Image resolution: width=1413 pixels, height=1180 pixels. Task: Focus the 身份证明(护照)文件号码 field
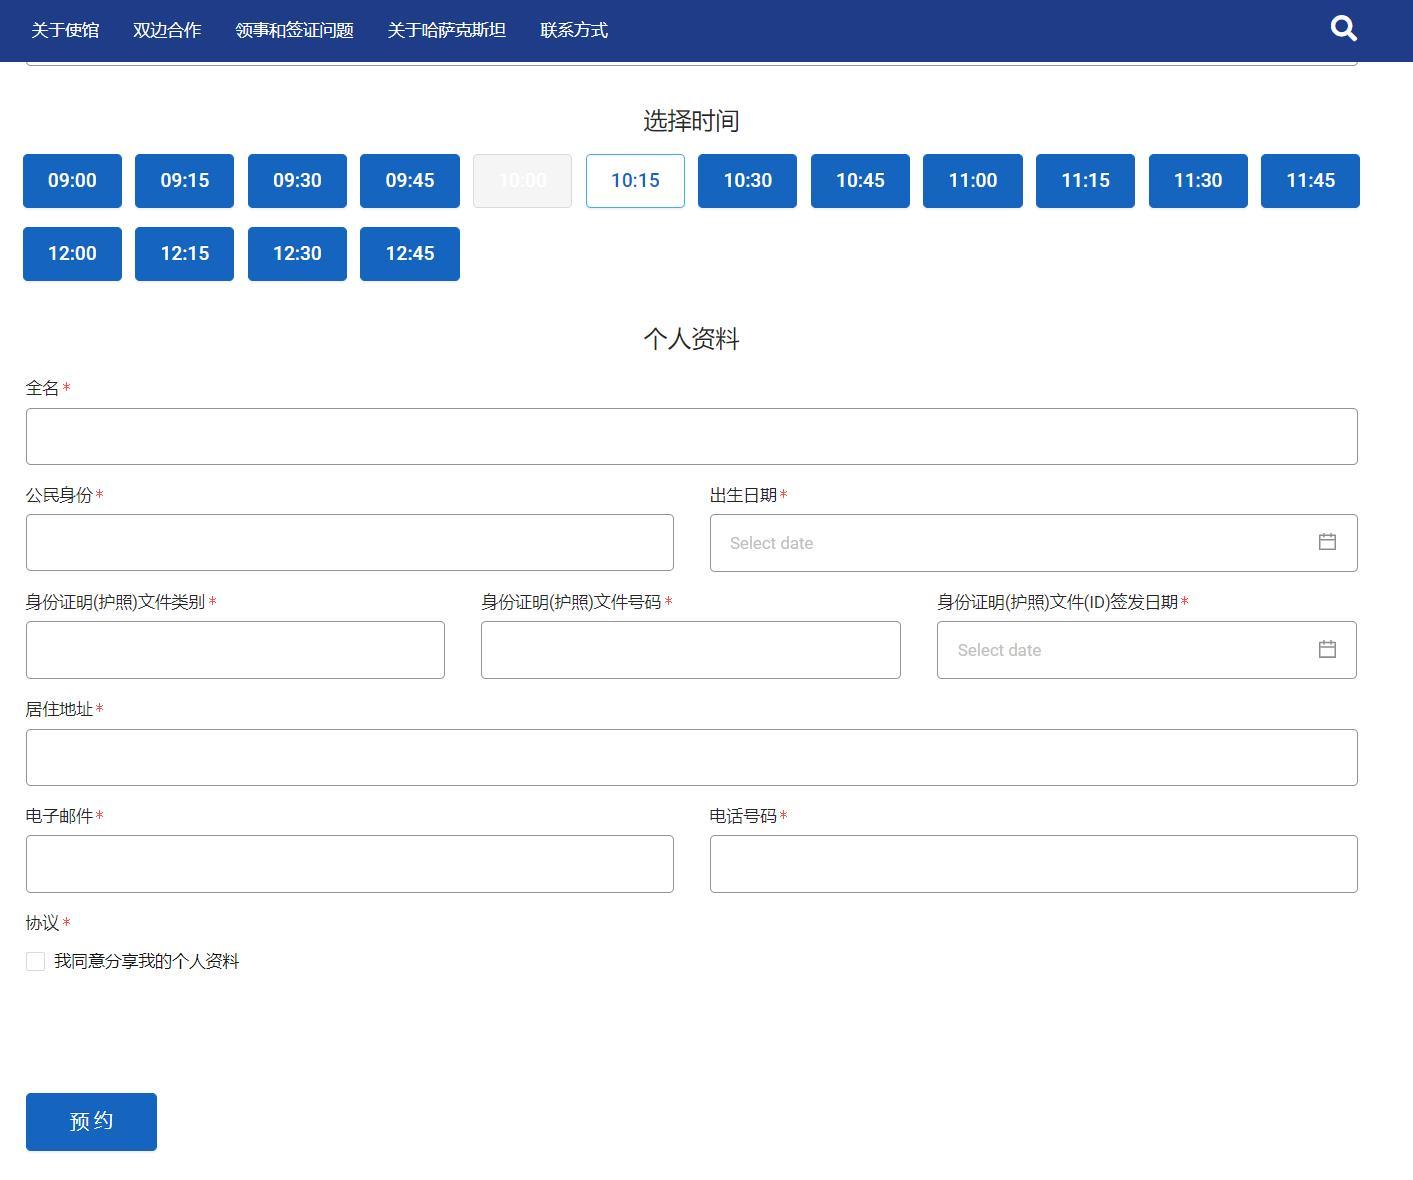tap(691, 650)
